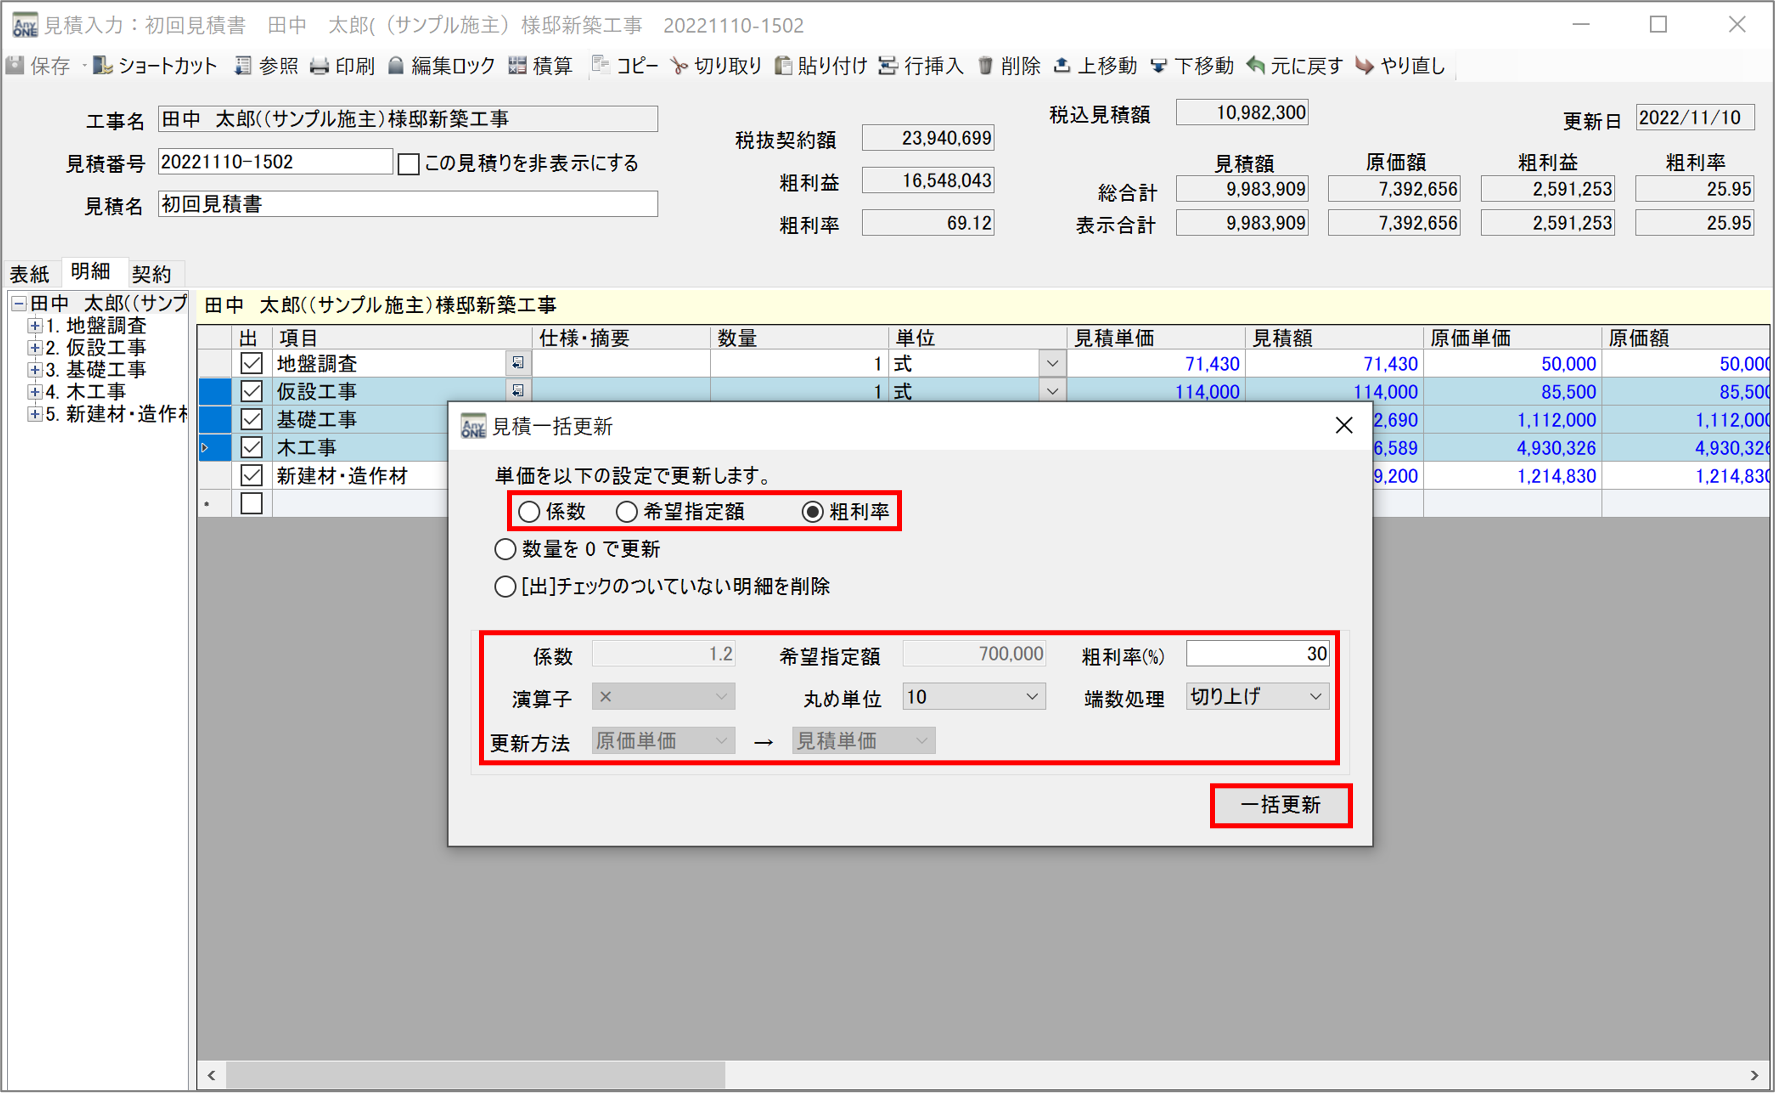Select the 希望指定額 radio option
1775x1093 pixels.
pyautogui.click(x=627, y=512)
